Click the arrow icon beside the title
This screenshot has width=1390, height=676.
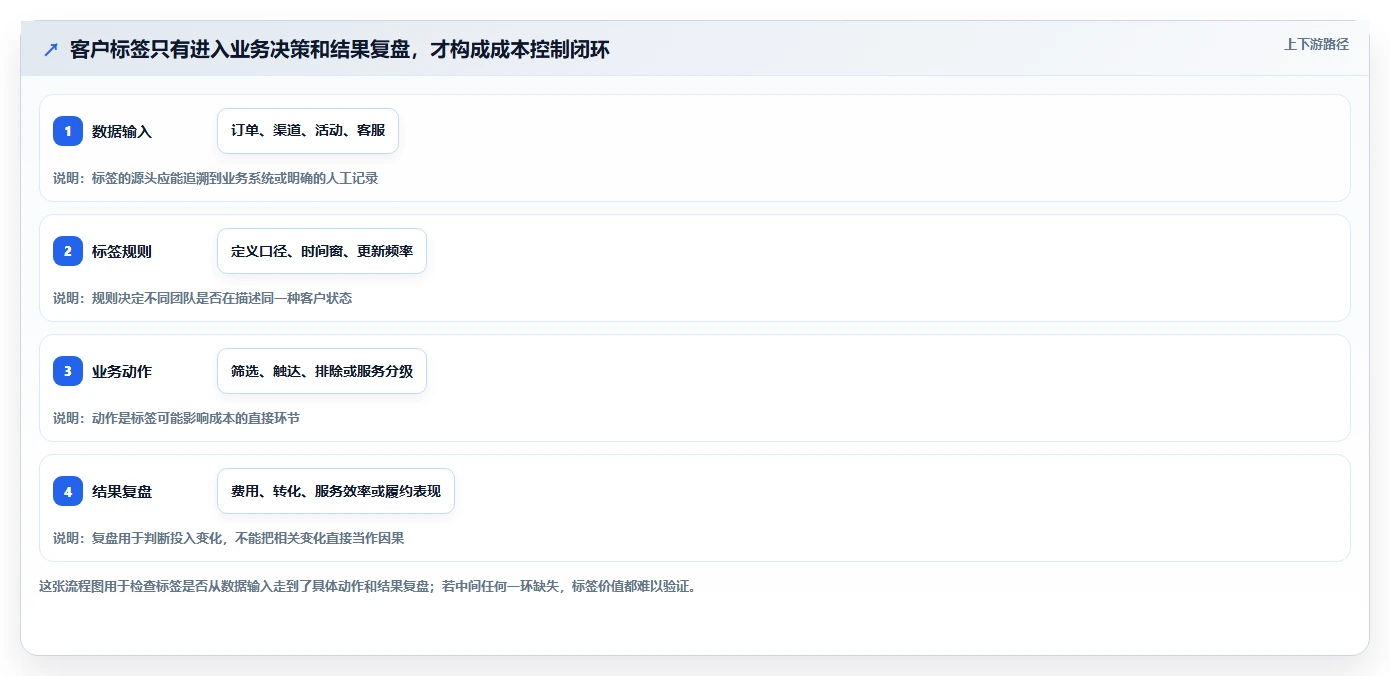(51, 50)
